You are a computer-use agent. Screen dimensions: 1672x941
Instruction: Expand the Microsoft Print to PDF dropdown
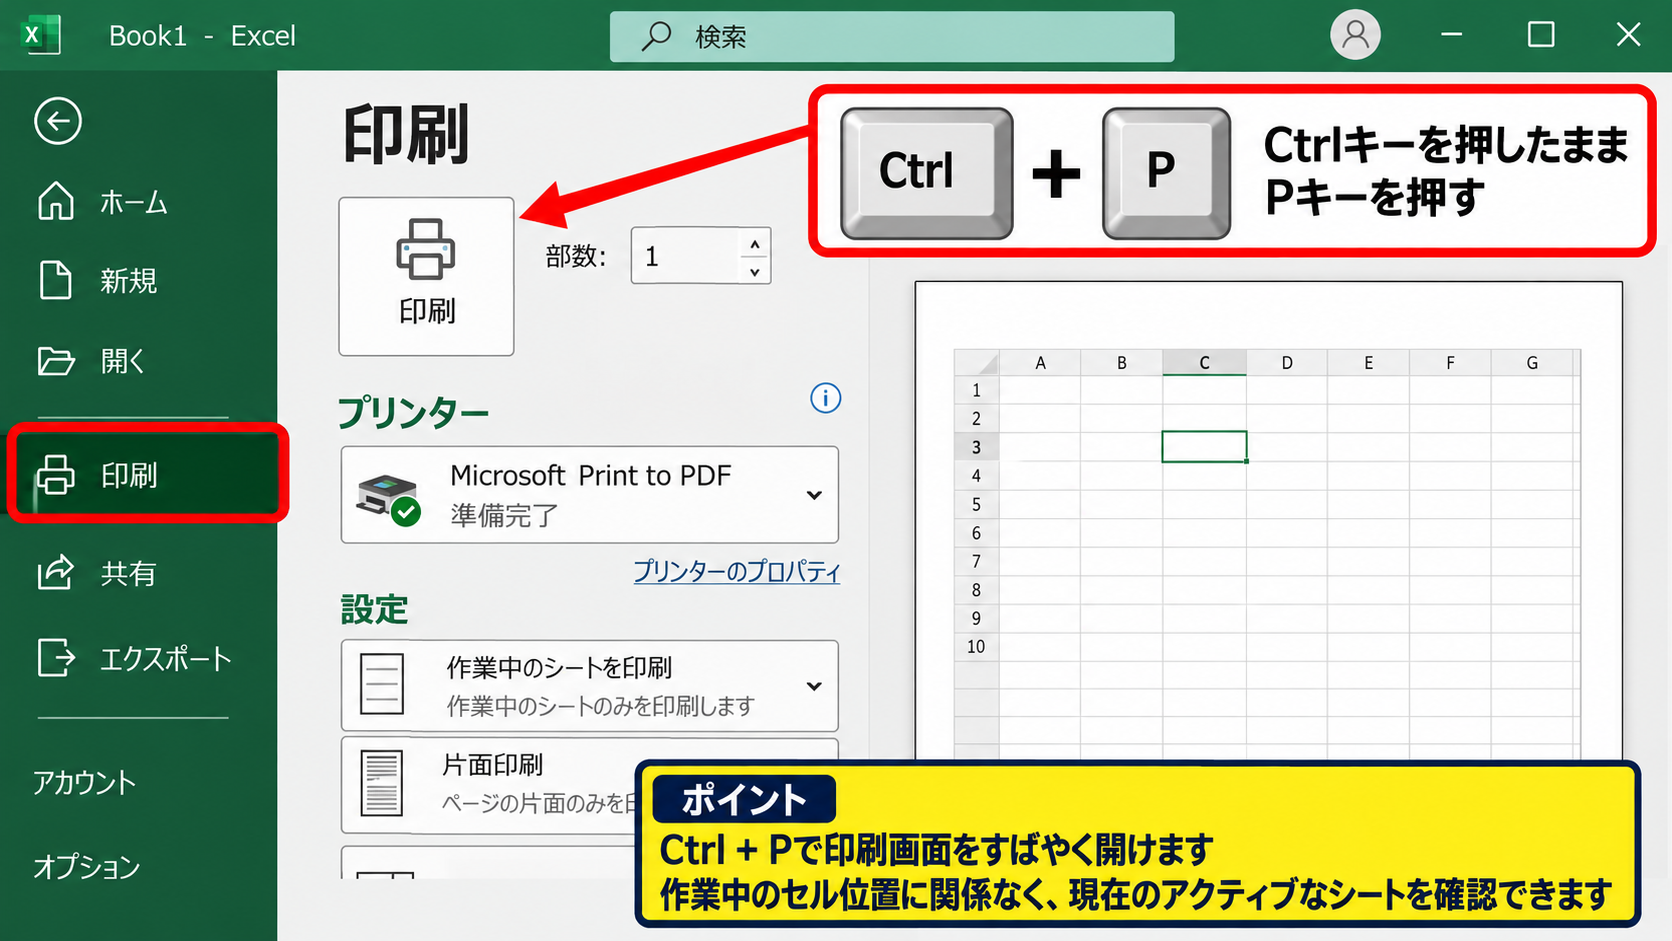(x=590, y=495)
